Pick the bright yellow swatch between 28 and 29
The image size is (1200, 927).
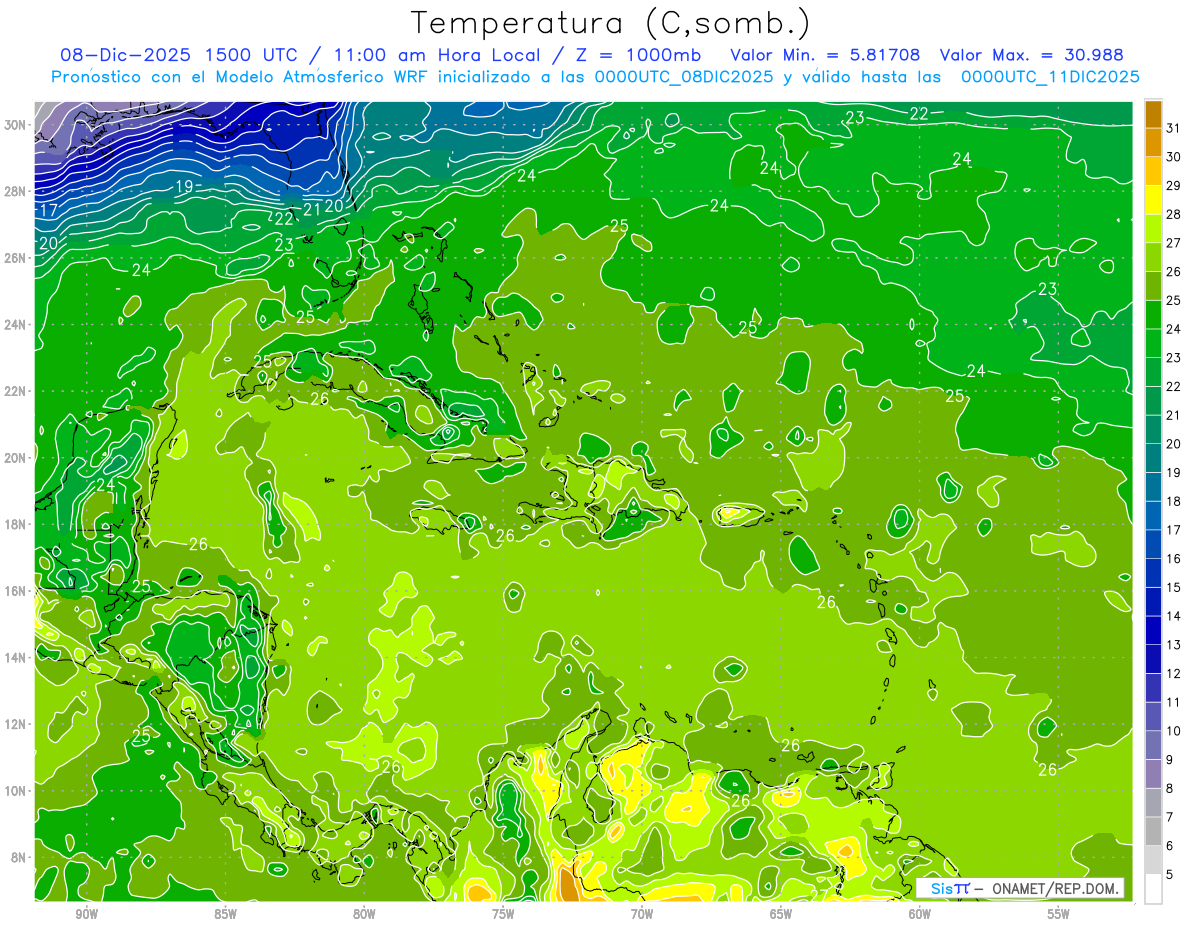[1153, 199]
